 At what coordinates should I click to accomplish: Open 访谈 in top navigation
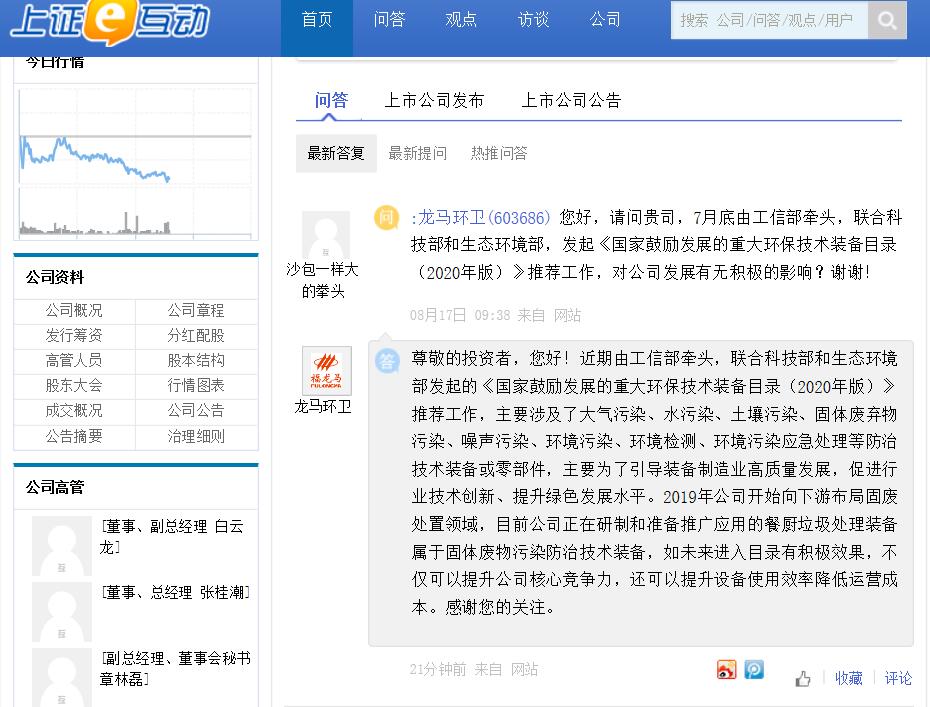click(533, 20)
